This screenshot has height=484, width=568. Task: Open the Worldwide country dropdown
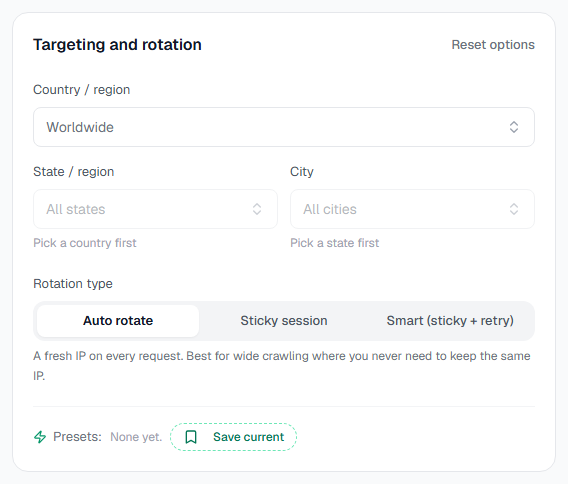click(x=284, y=127)
